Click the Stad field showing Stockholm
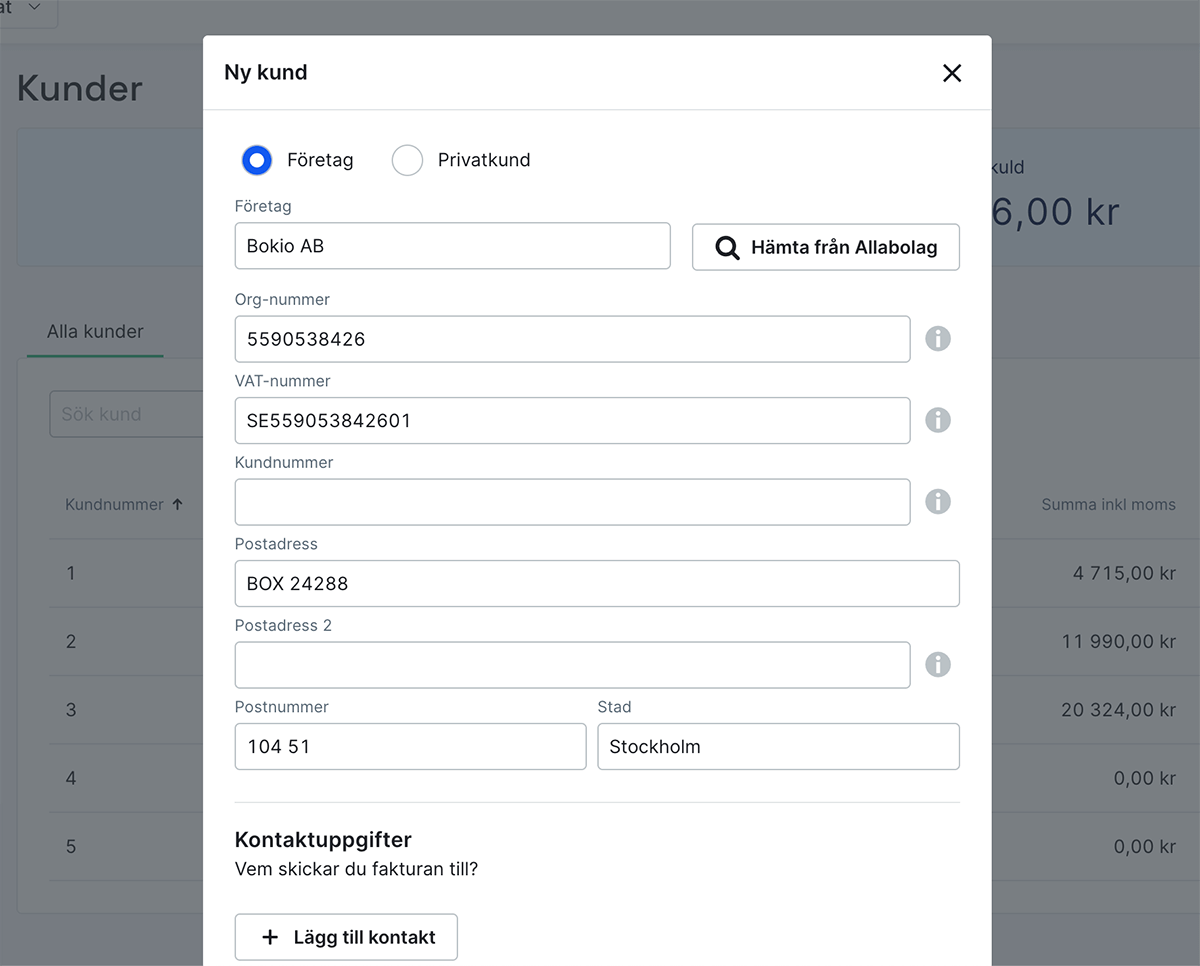This screenshot has height=966, width=1200. pyautogui.click(x=778, y=747)
